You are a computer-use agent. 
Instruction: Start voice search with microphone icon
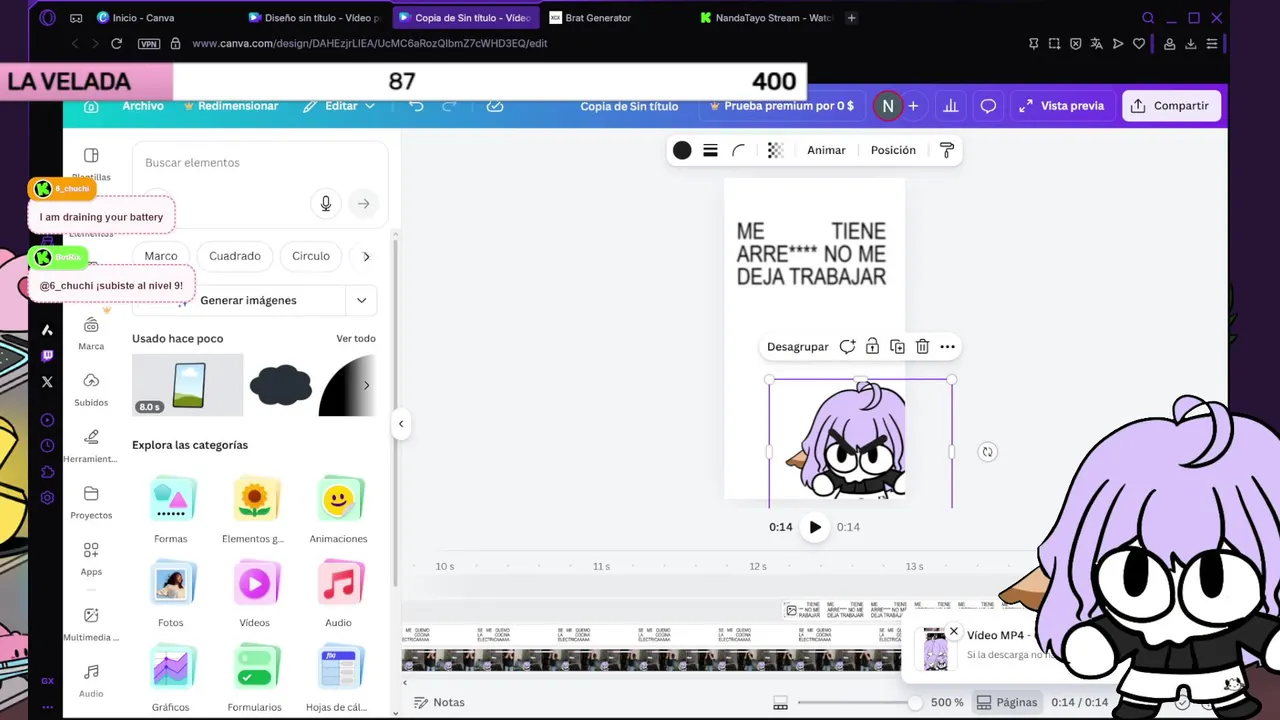click(325, 203)
